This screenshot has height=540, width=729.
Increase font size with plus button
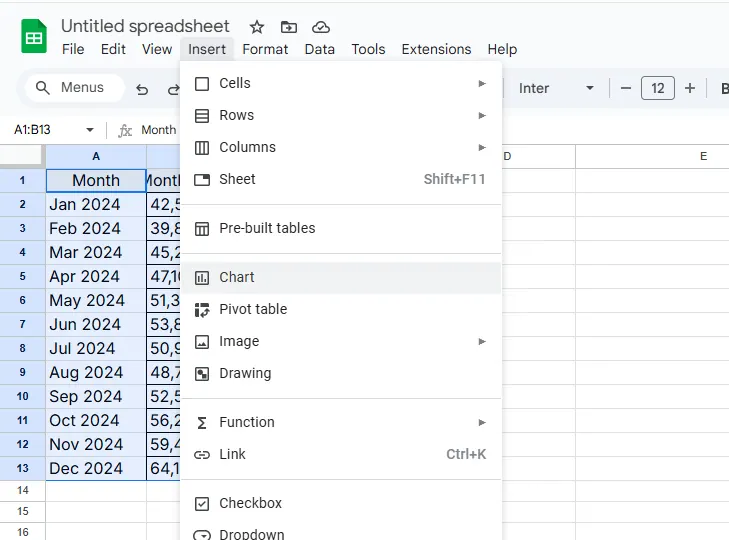tap(690, 88)
